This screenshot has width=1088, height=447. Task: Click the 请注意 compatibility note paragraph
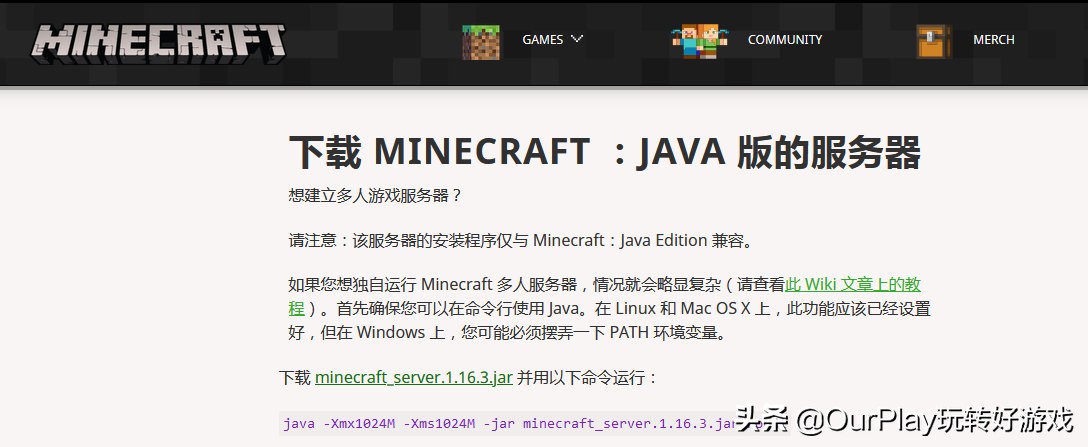click(x=521, y=241)
